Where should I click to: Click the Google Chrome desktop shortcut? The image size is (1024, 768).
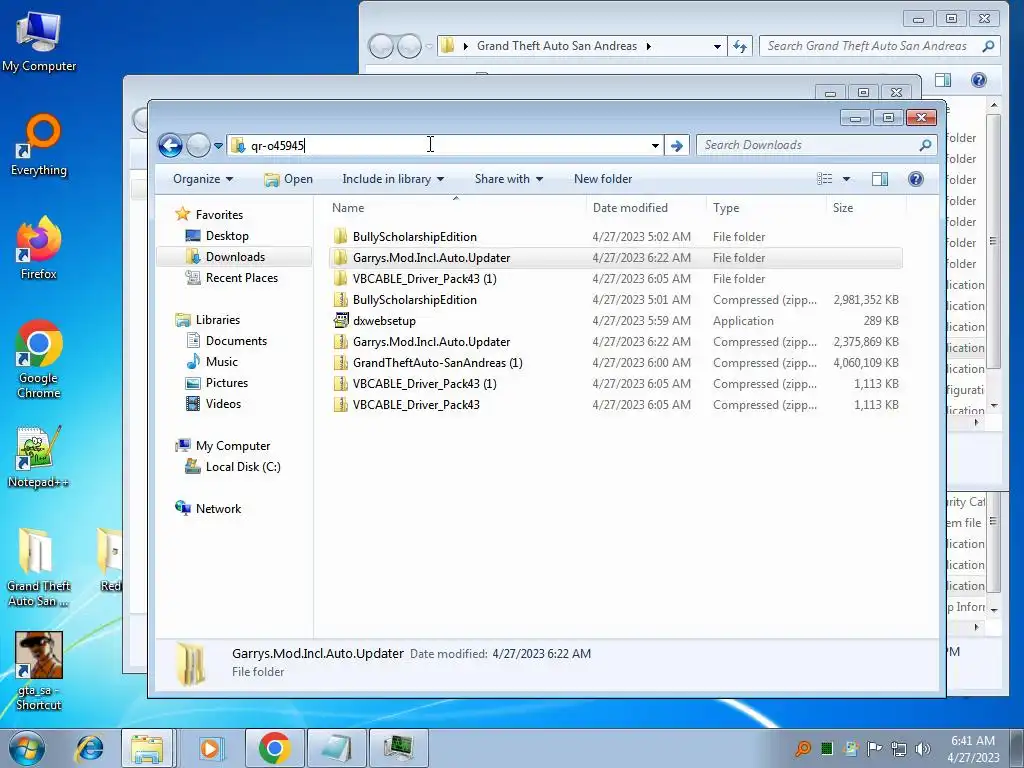[x=39, y=359]
